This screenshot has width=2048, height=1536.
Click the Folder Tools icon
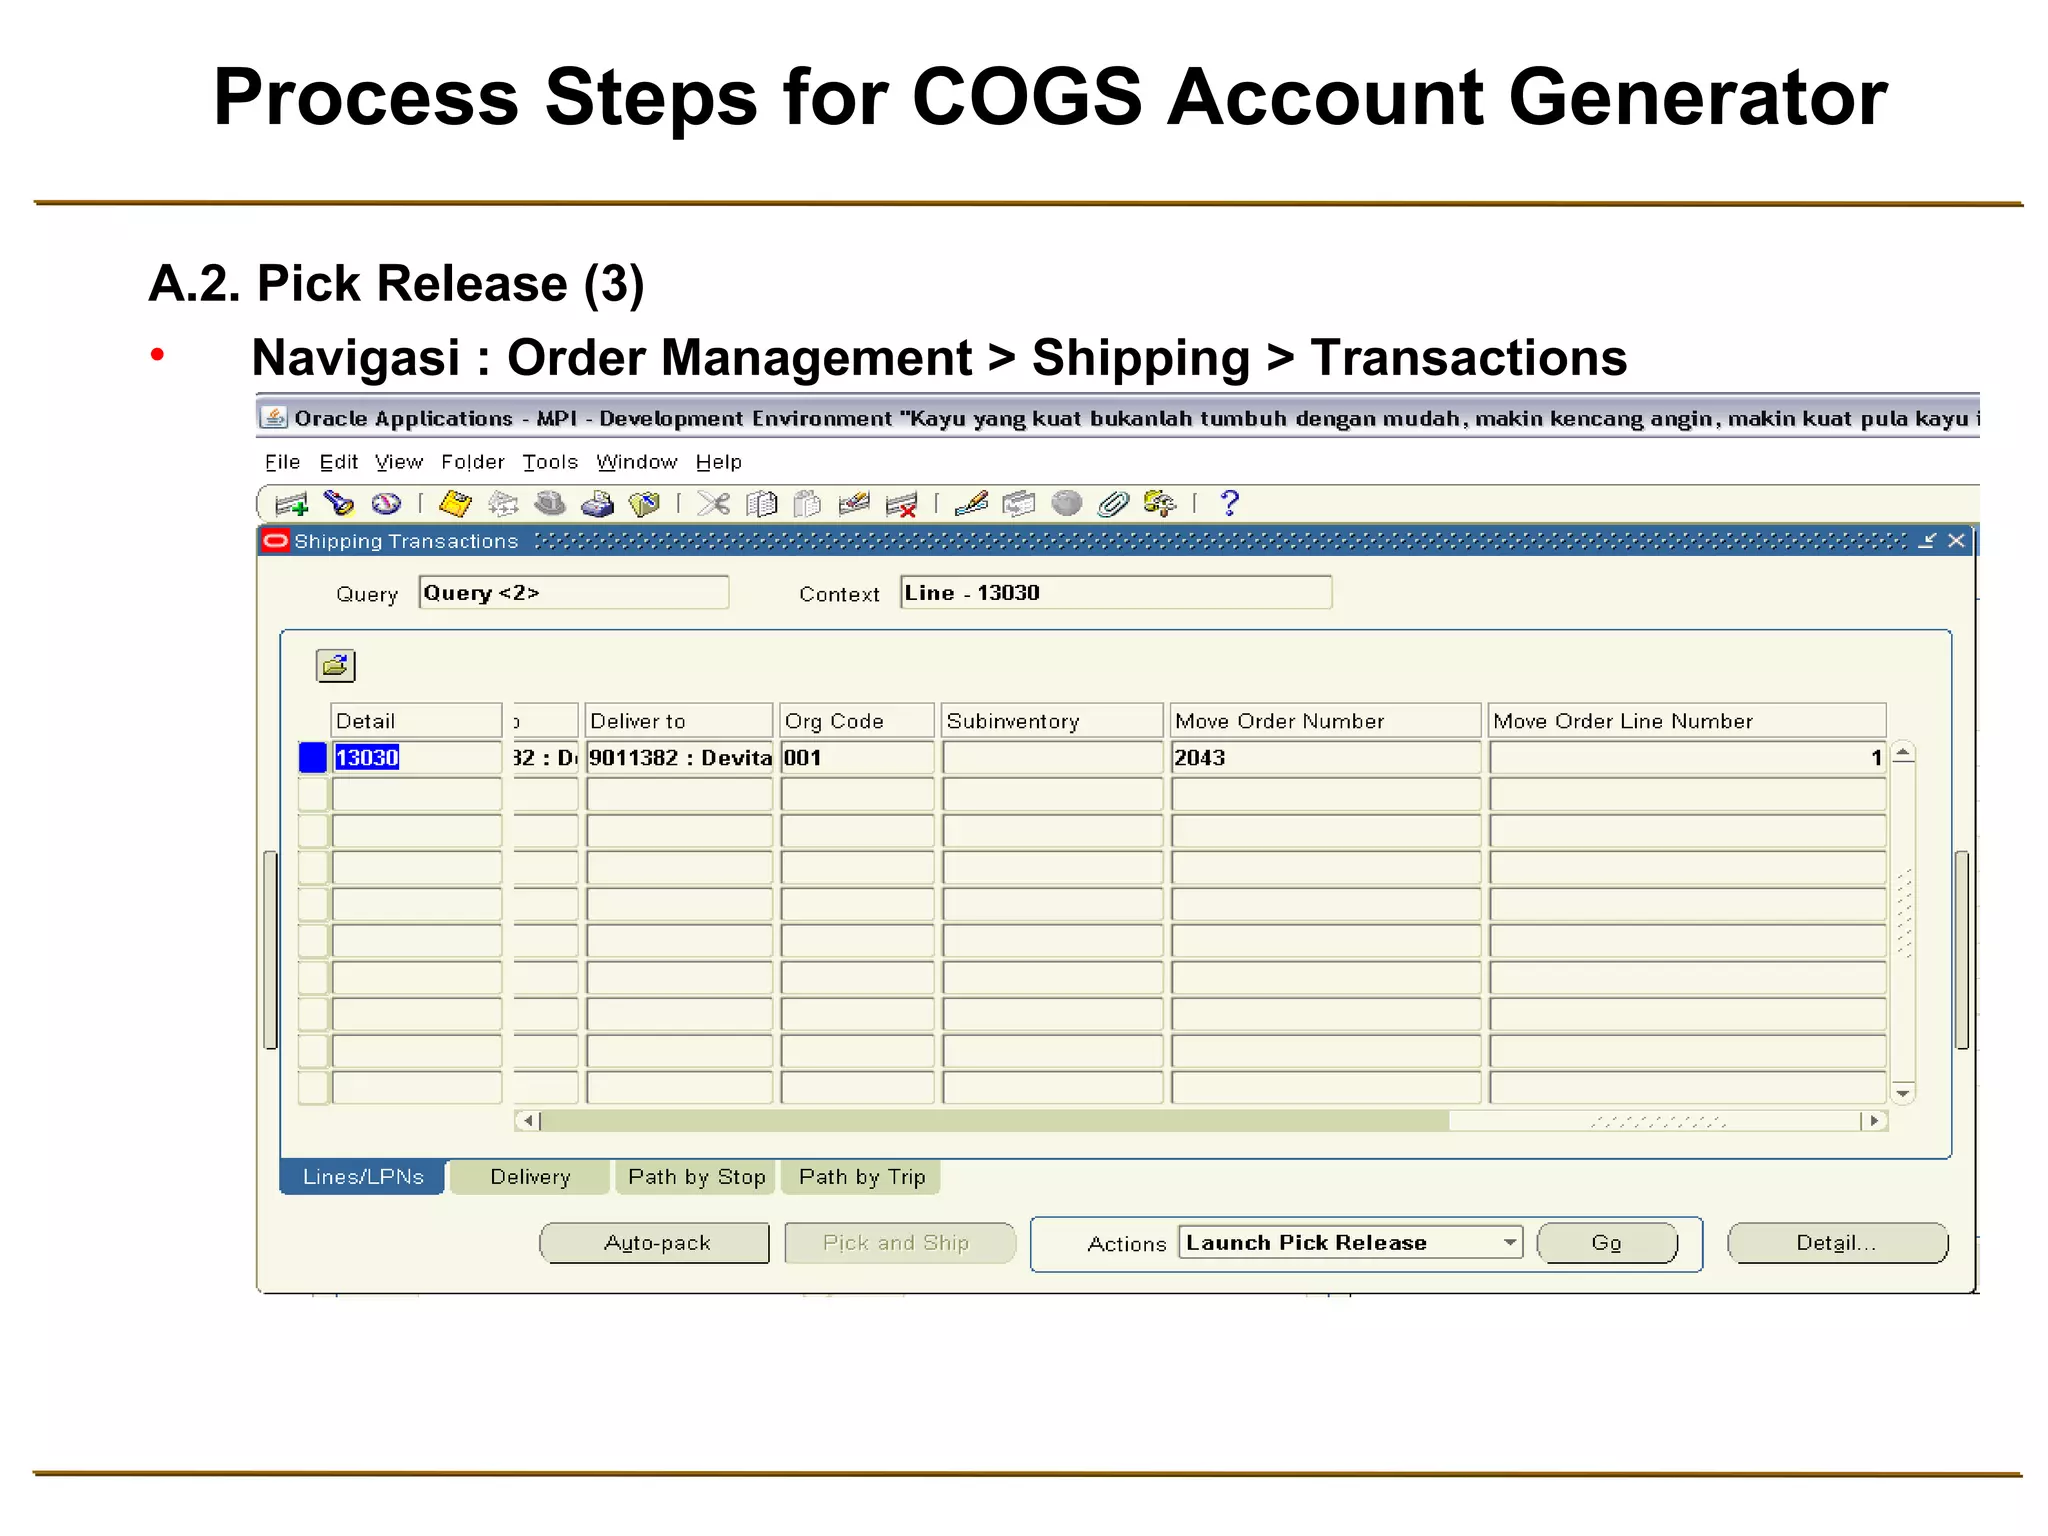[x=1160, y=503]
